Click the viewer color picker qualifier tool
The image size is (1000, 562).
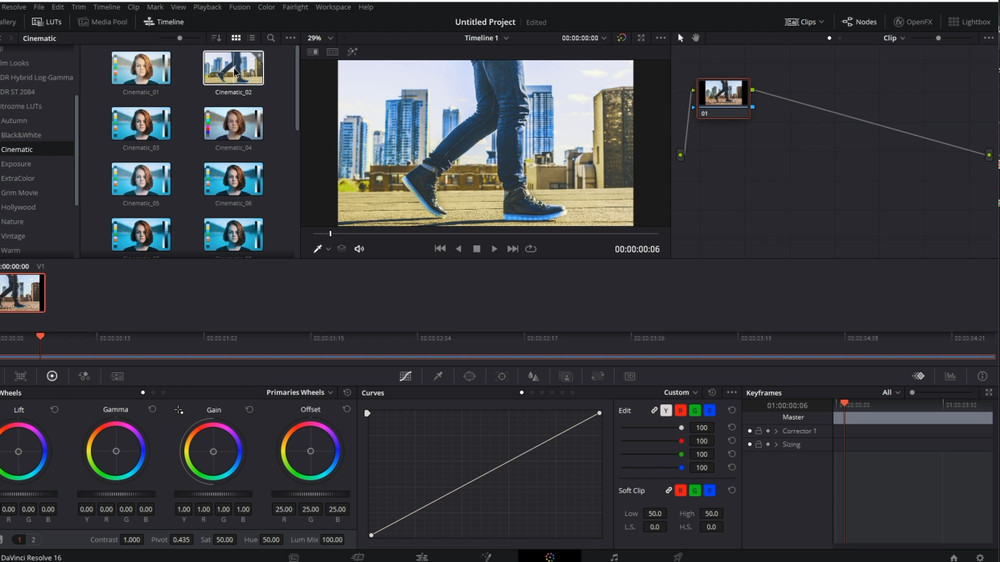(318, 249)
